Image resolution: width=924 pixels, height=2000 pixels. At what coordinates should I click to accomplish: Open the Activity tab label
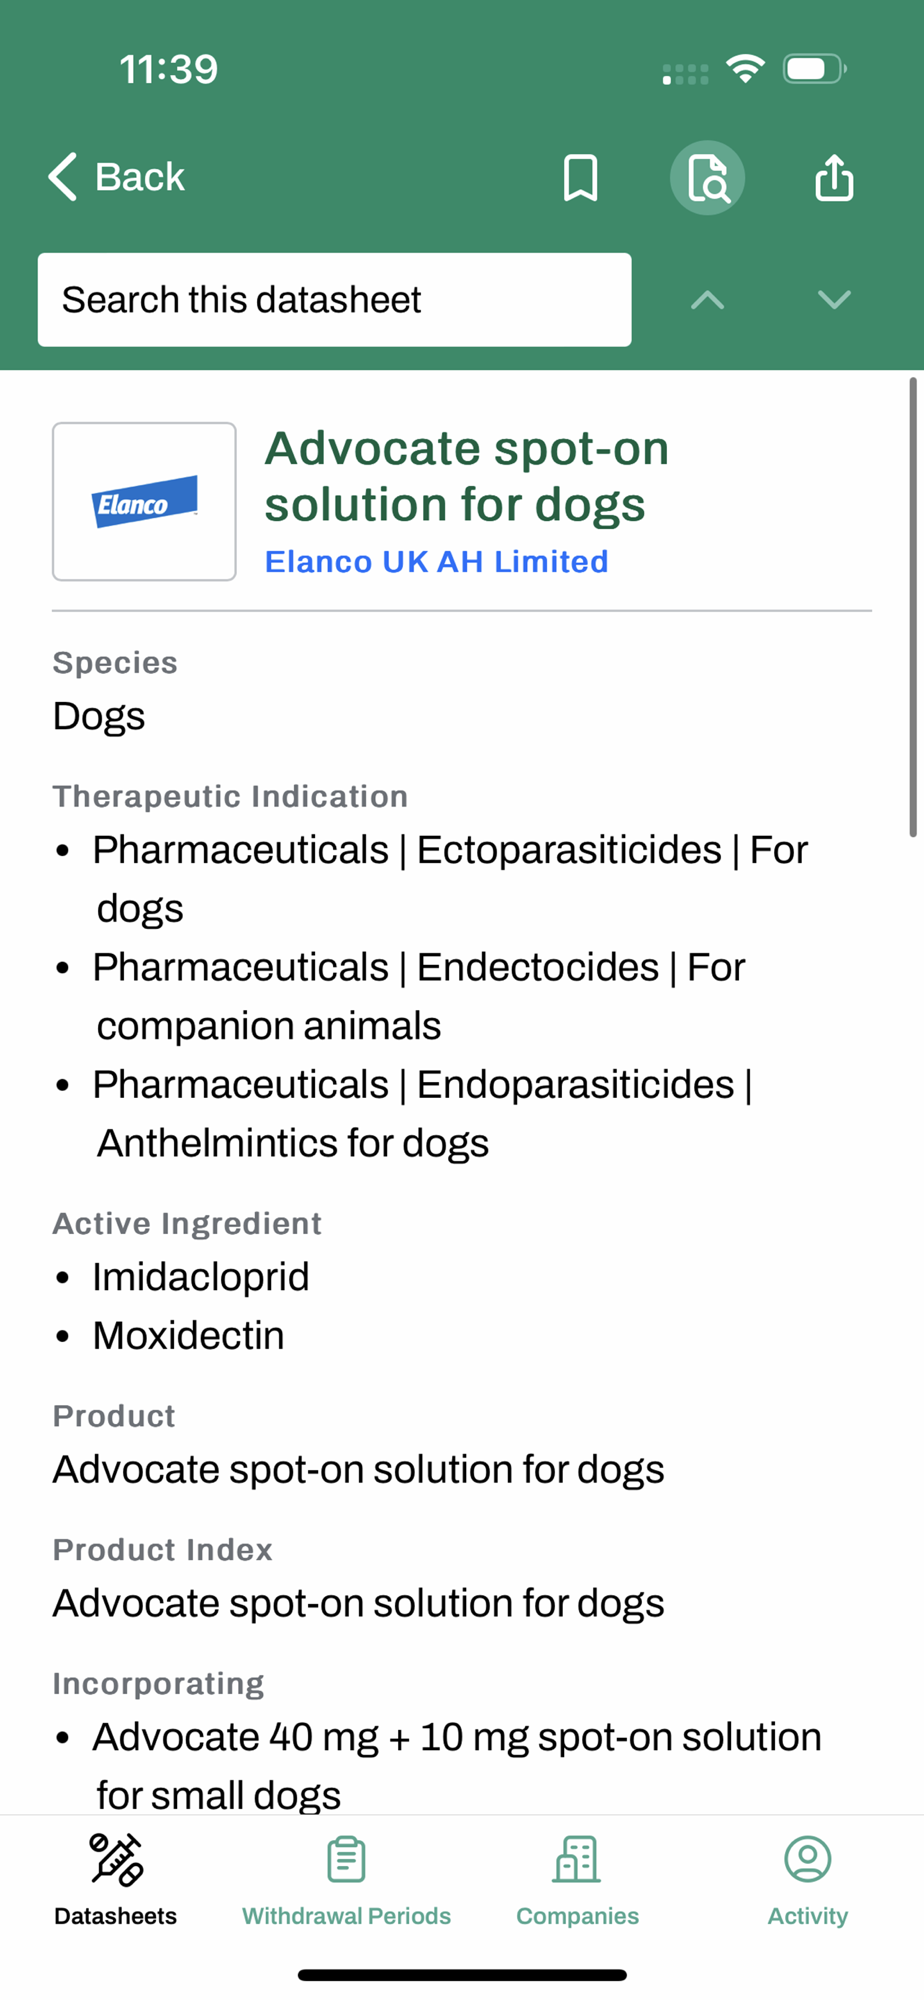808,1916
